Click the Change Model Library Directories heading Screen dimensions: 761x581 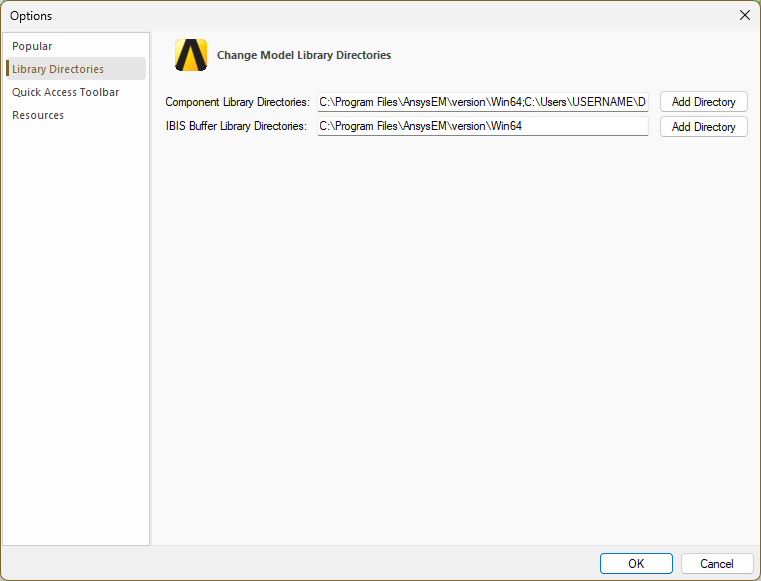[304, 55]
